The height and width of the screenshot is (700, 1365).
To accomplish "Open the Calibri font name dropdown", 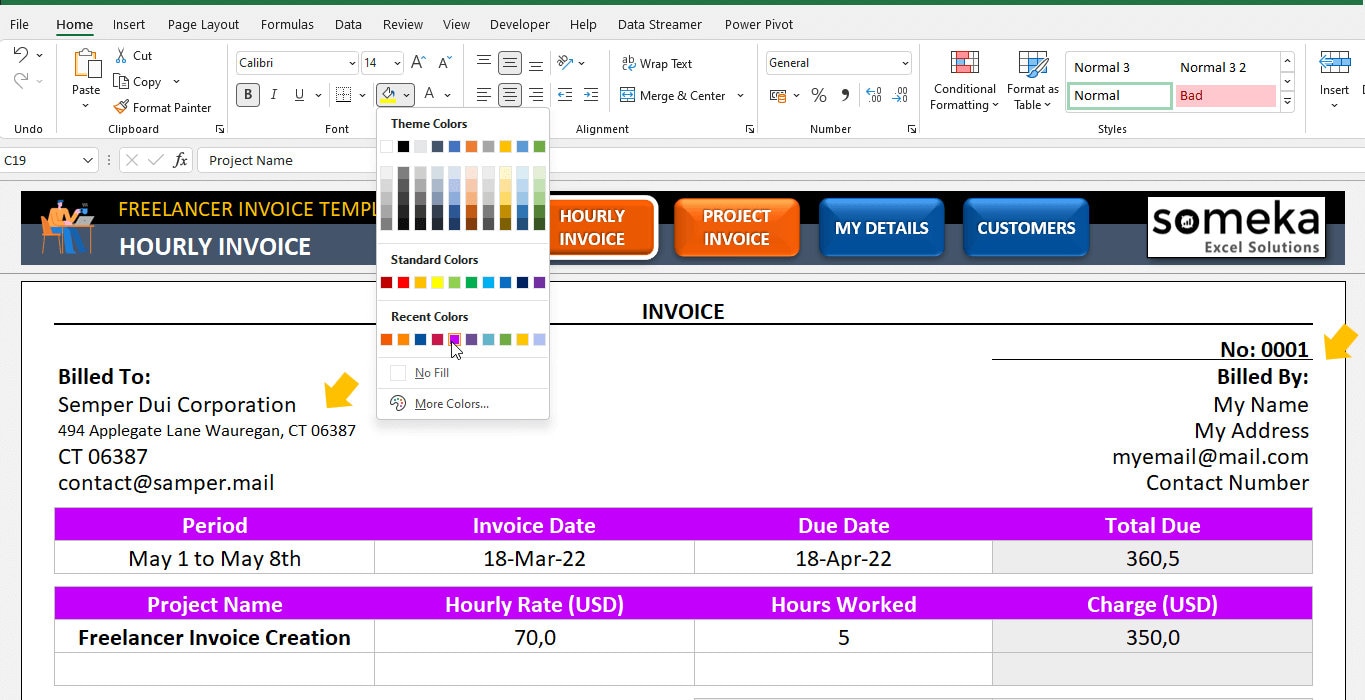I will point(352,63).
